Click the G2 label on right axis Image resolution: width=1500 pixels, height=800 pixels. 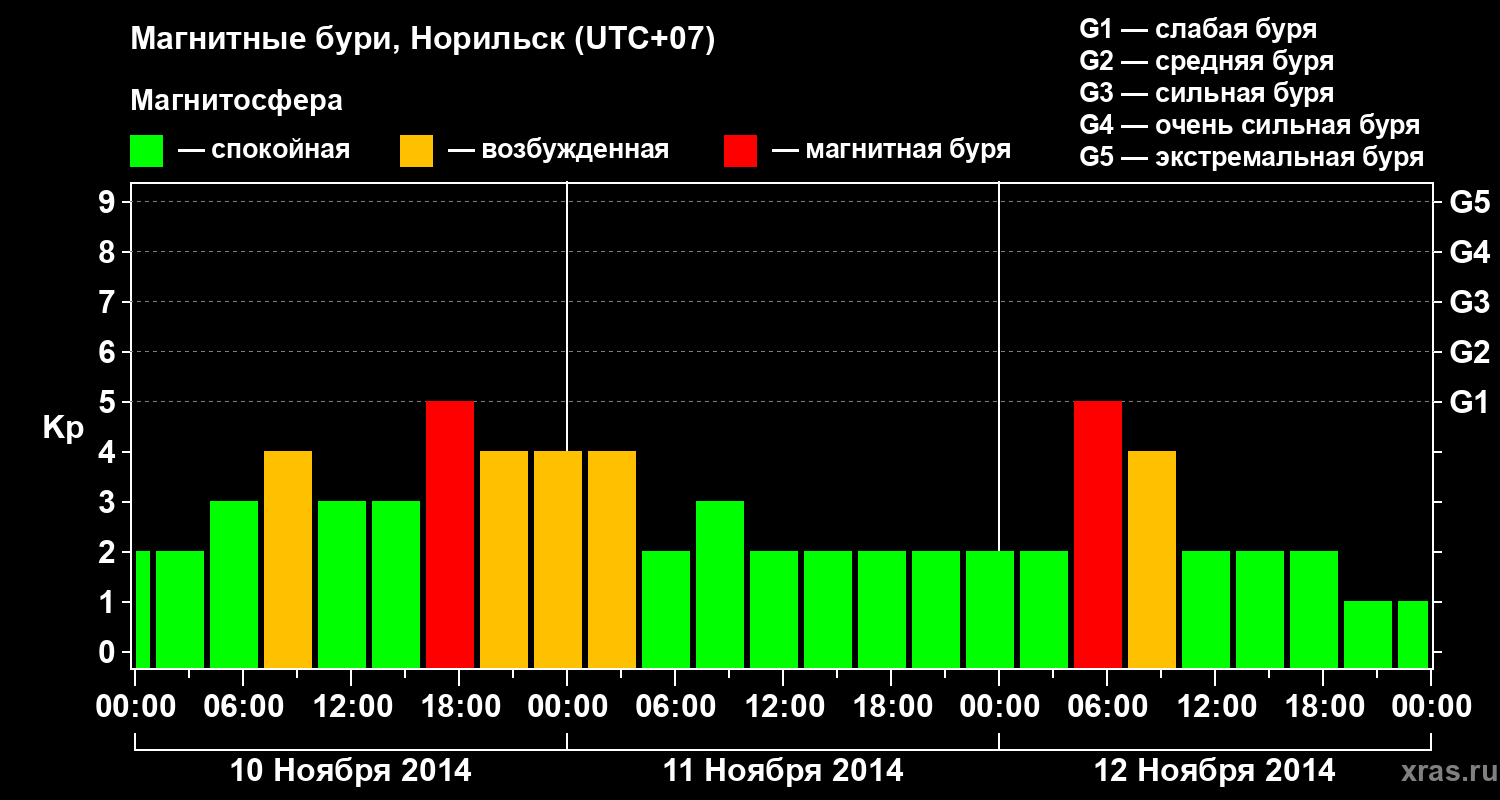point(1470,353)
